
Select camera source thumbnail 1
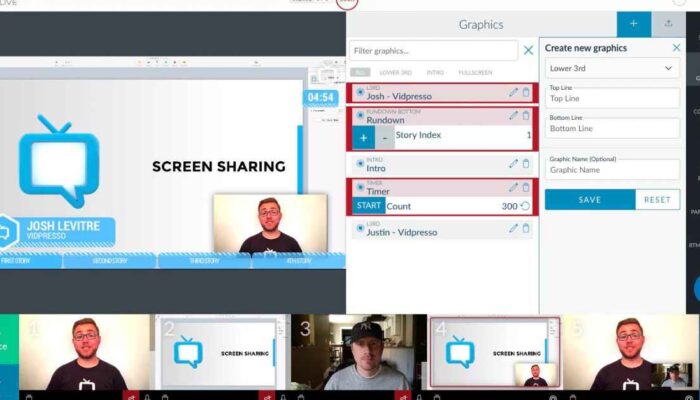tap(84, 352)
